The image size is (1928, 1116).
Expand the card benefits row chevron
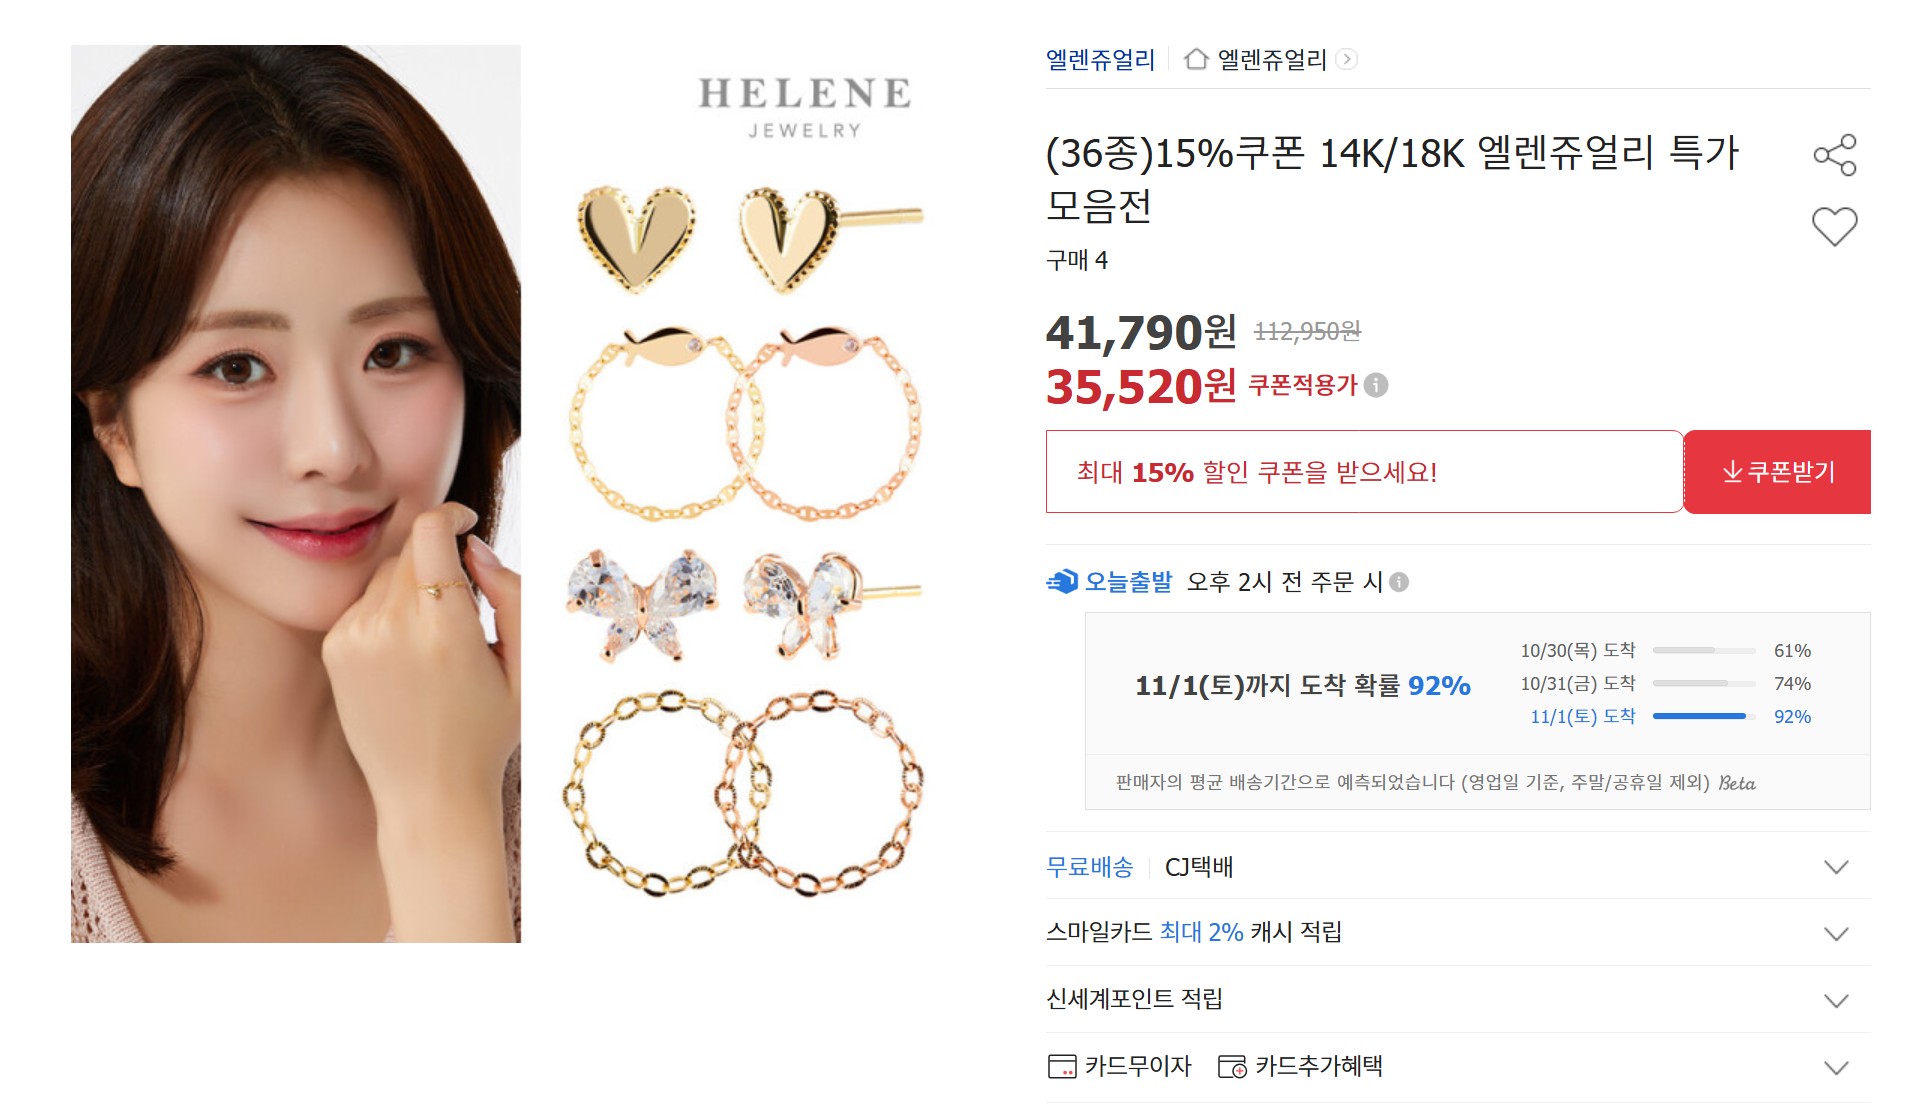[x=1836, y=1067]
